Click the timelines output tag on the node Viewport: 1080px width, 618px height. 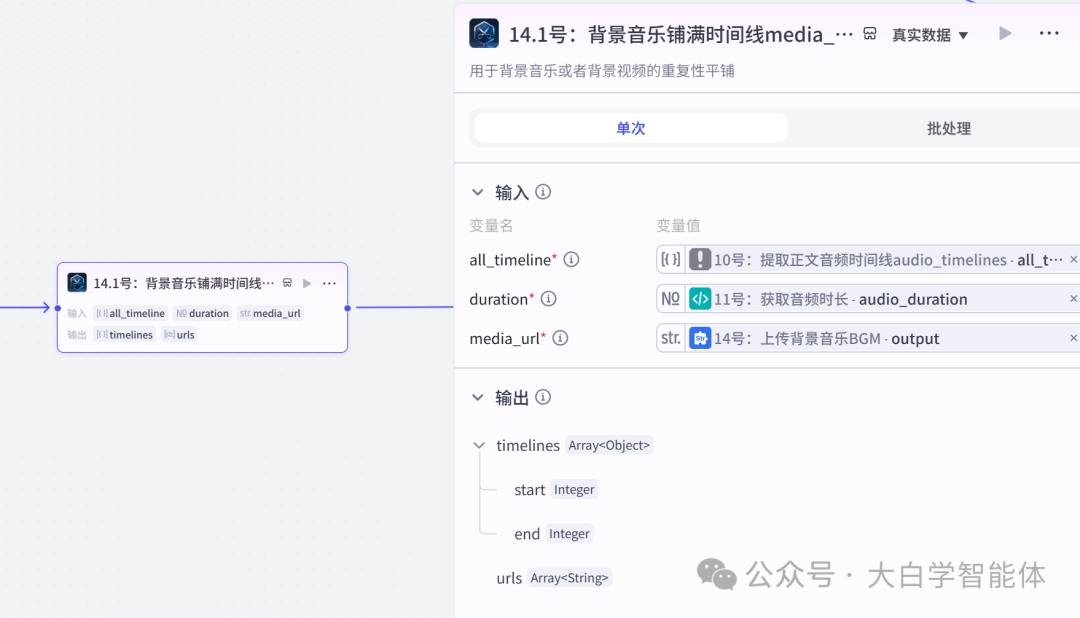[x=125, y=335]
